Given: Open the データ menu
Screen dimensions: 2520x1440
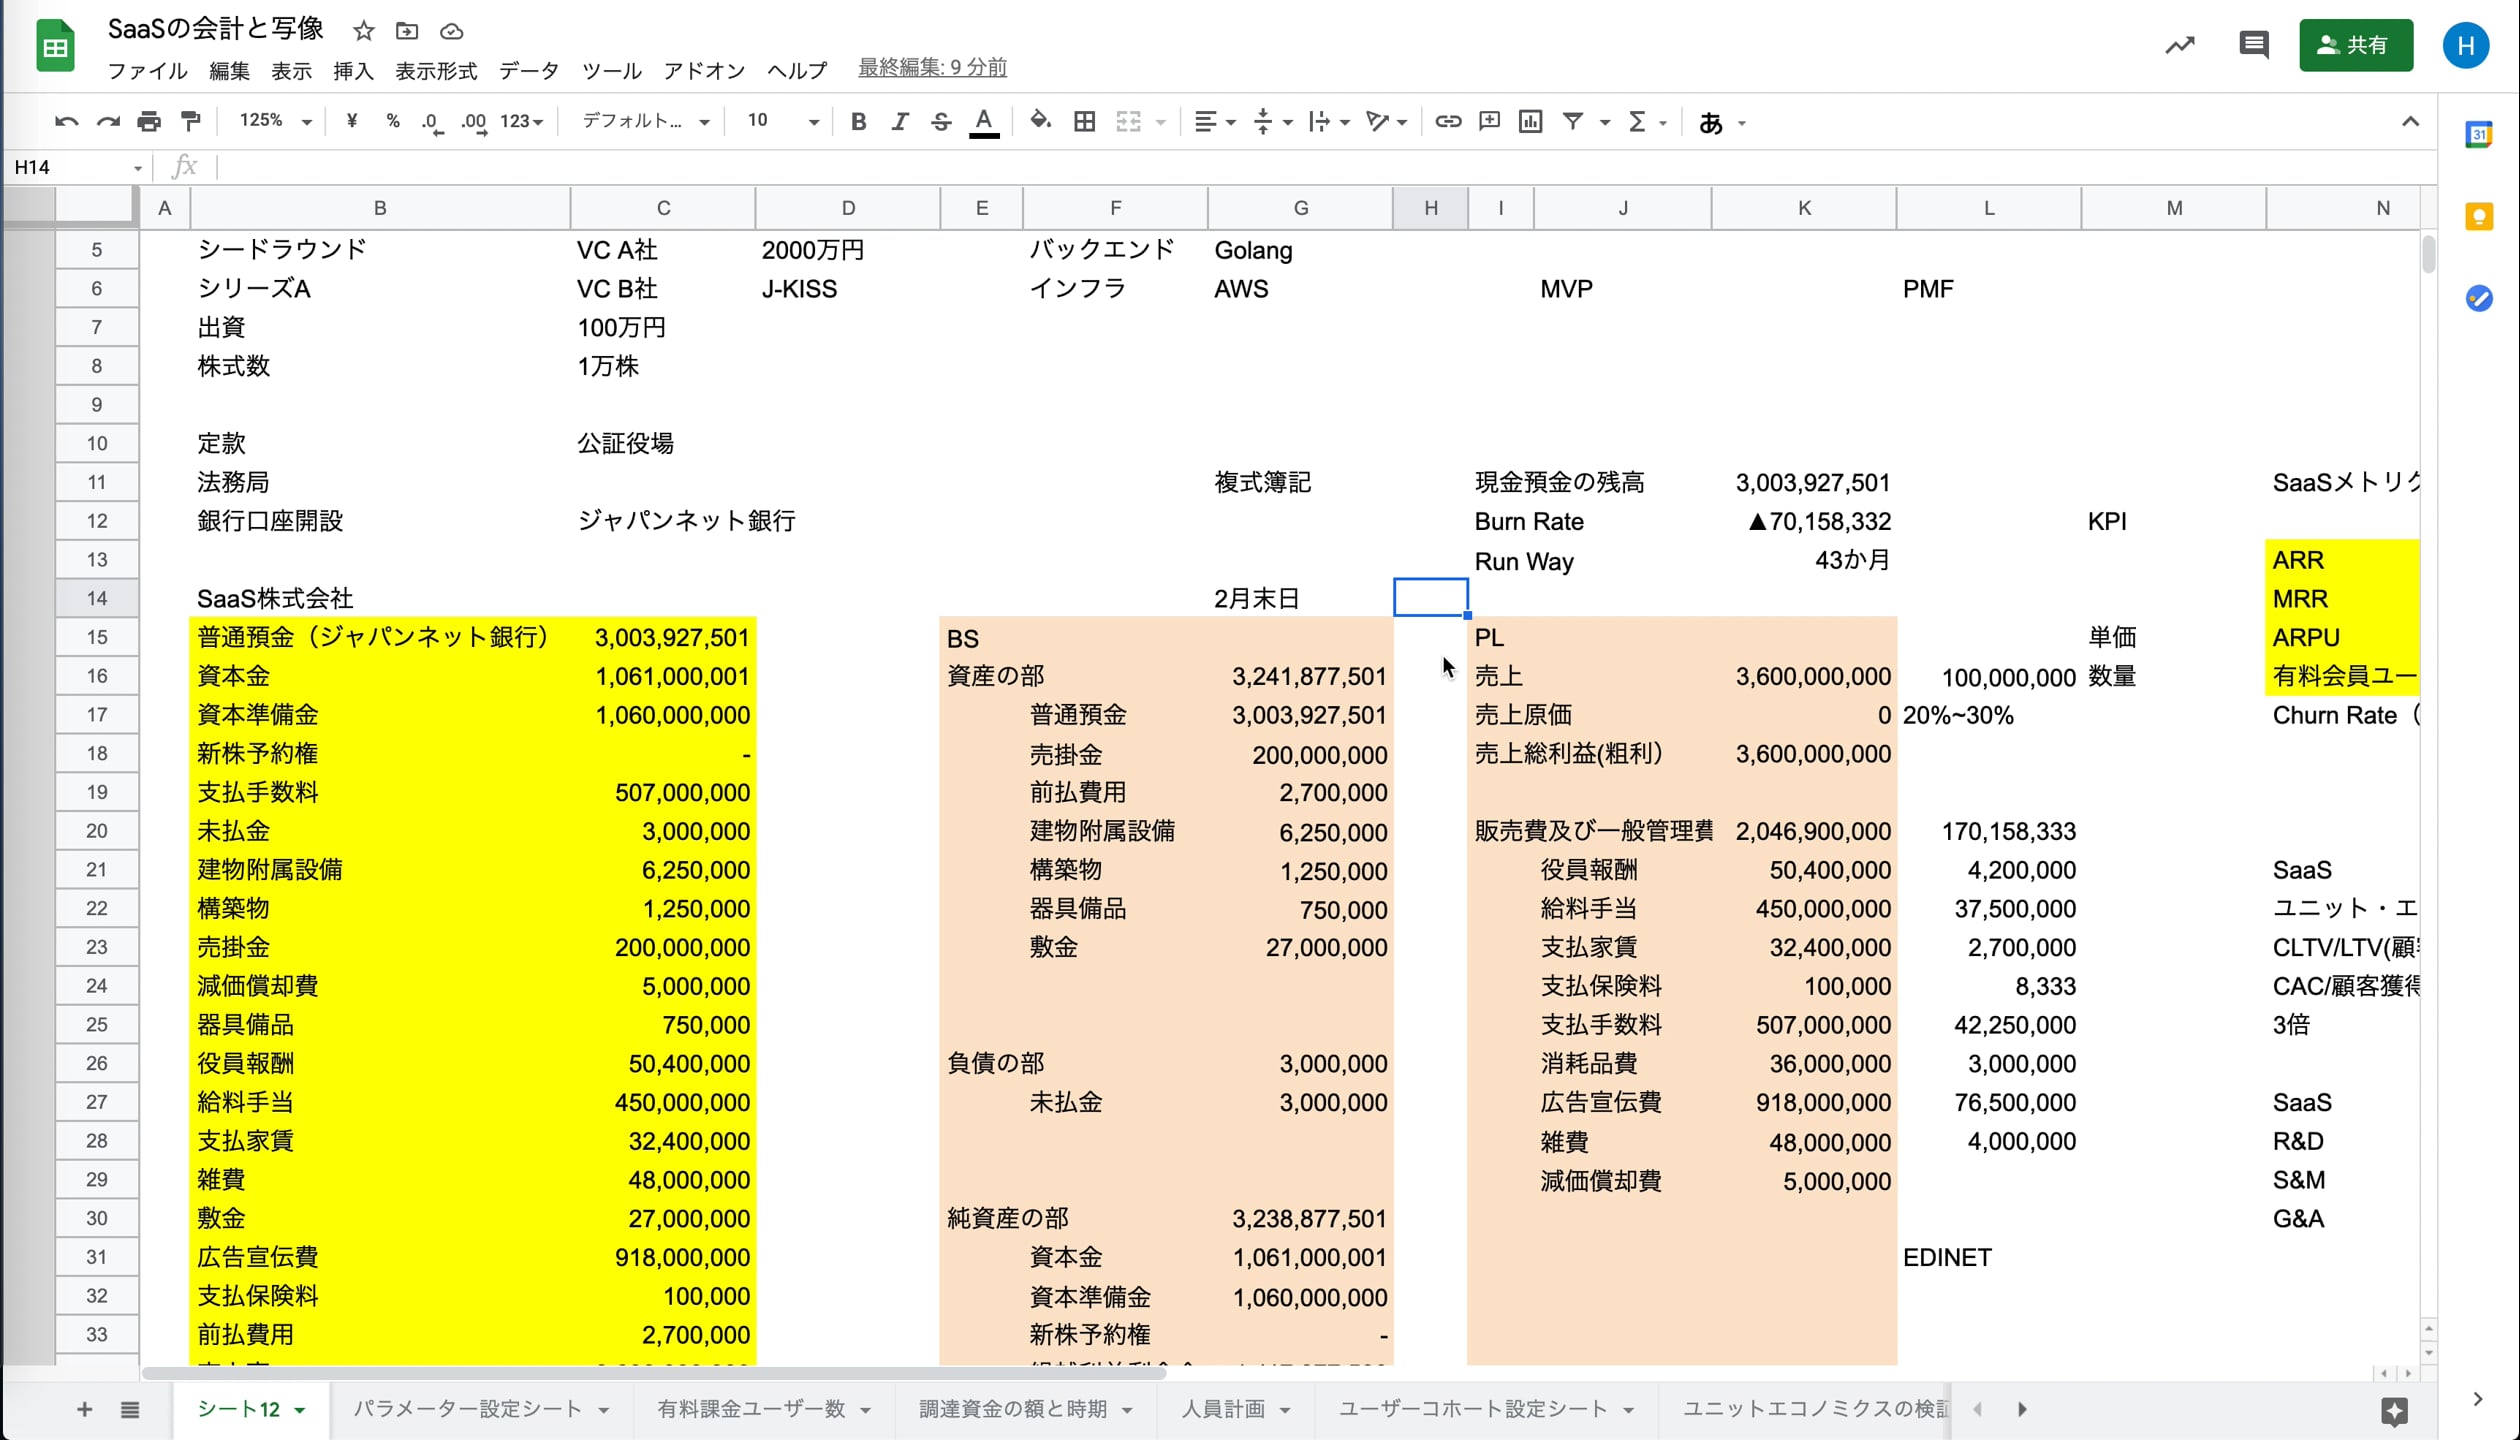Looking at the screenshot, I should coord(528,71).
